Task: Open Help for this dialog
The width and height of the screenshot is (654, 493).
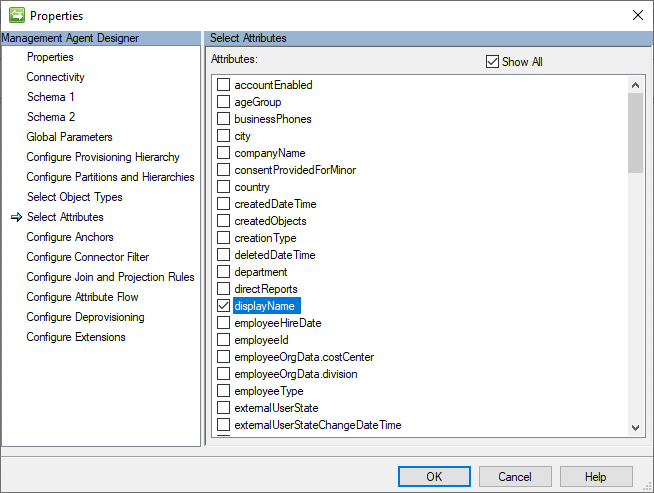Action: pos(596,477)
